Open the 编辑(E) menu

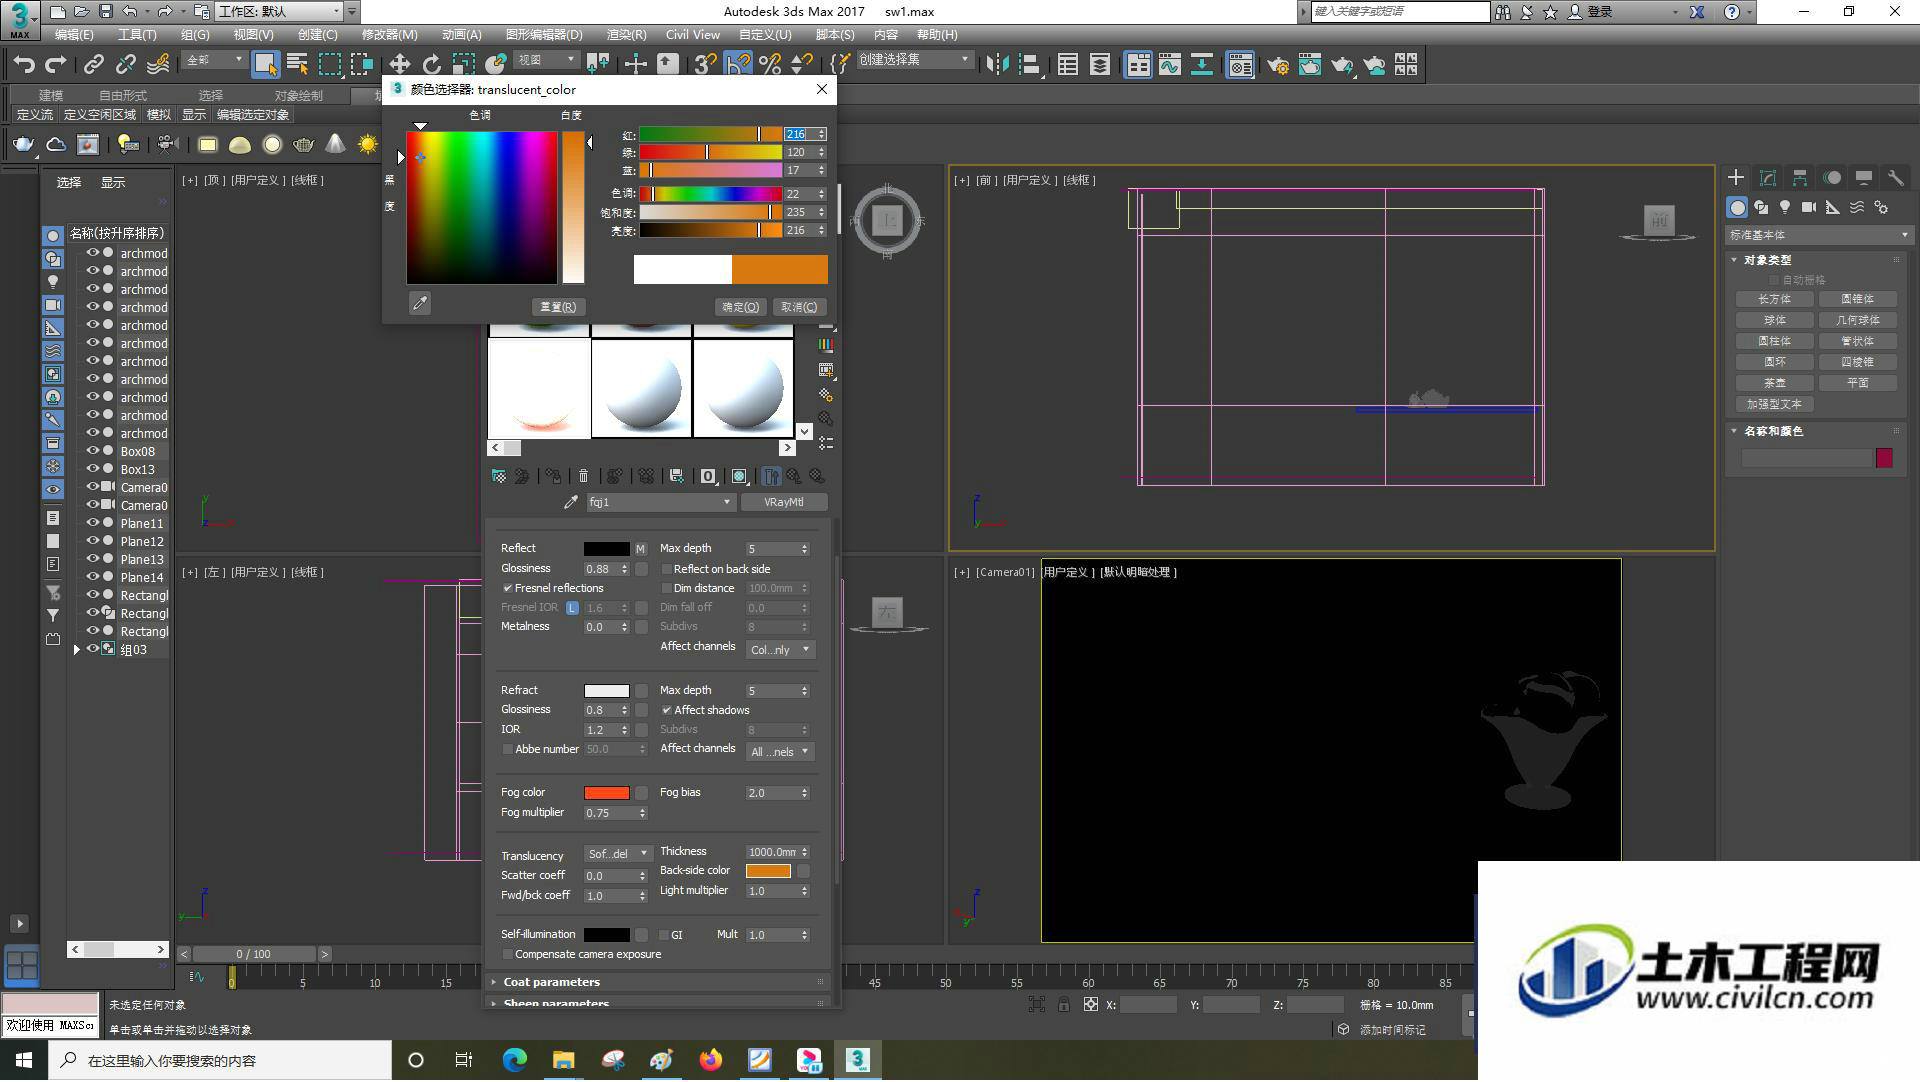pos(73,34)
